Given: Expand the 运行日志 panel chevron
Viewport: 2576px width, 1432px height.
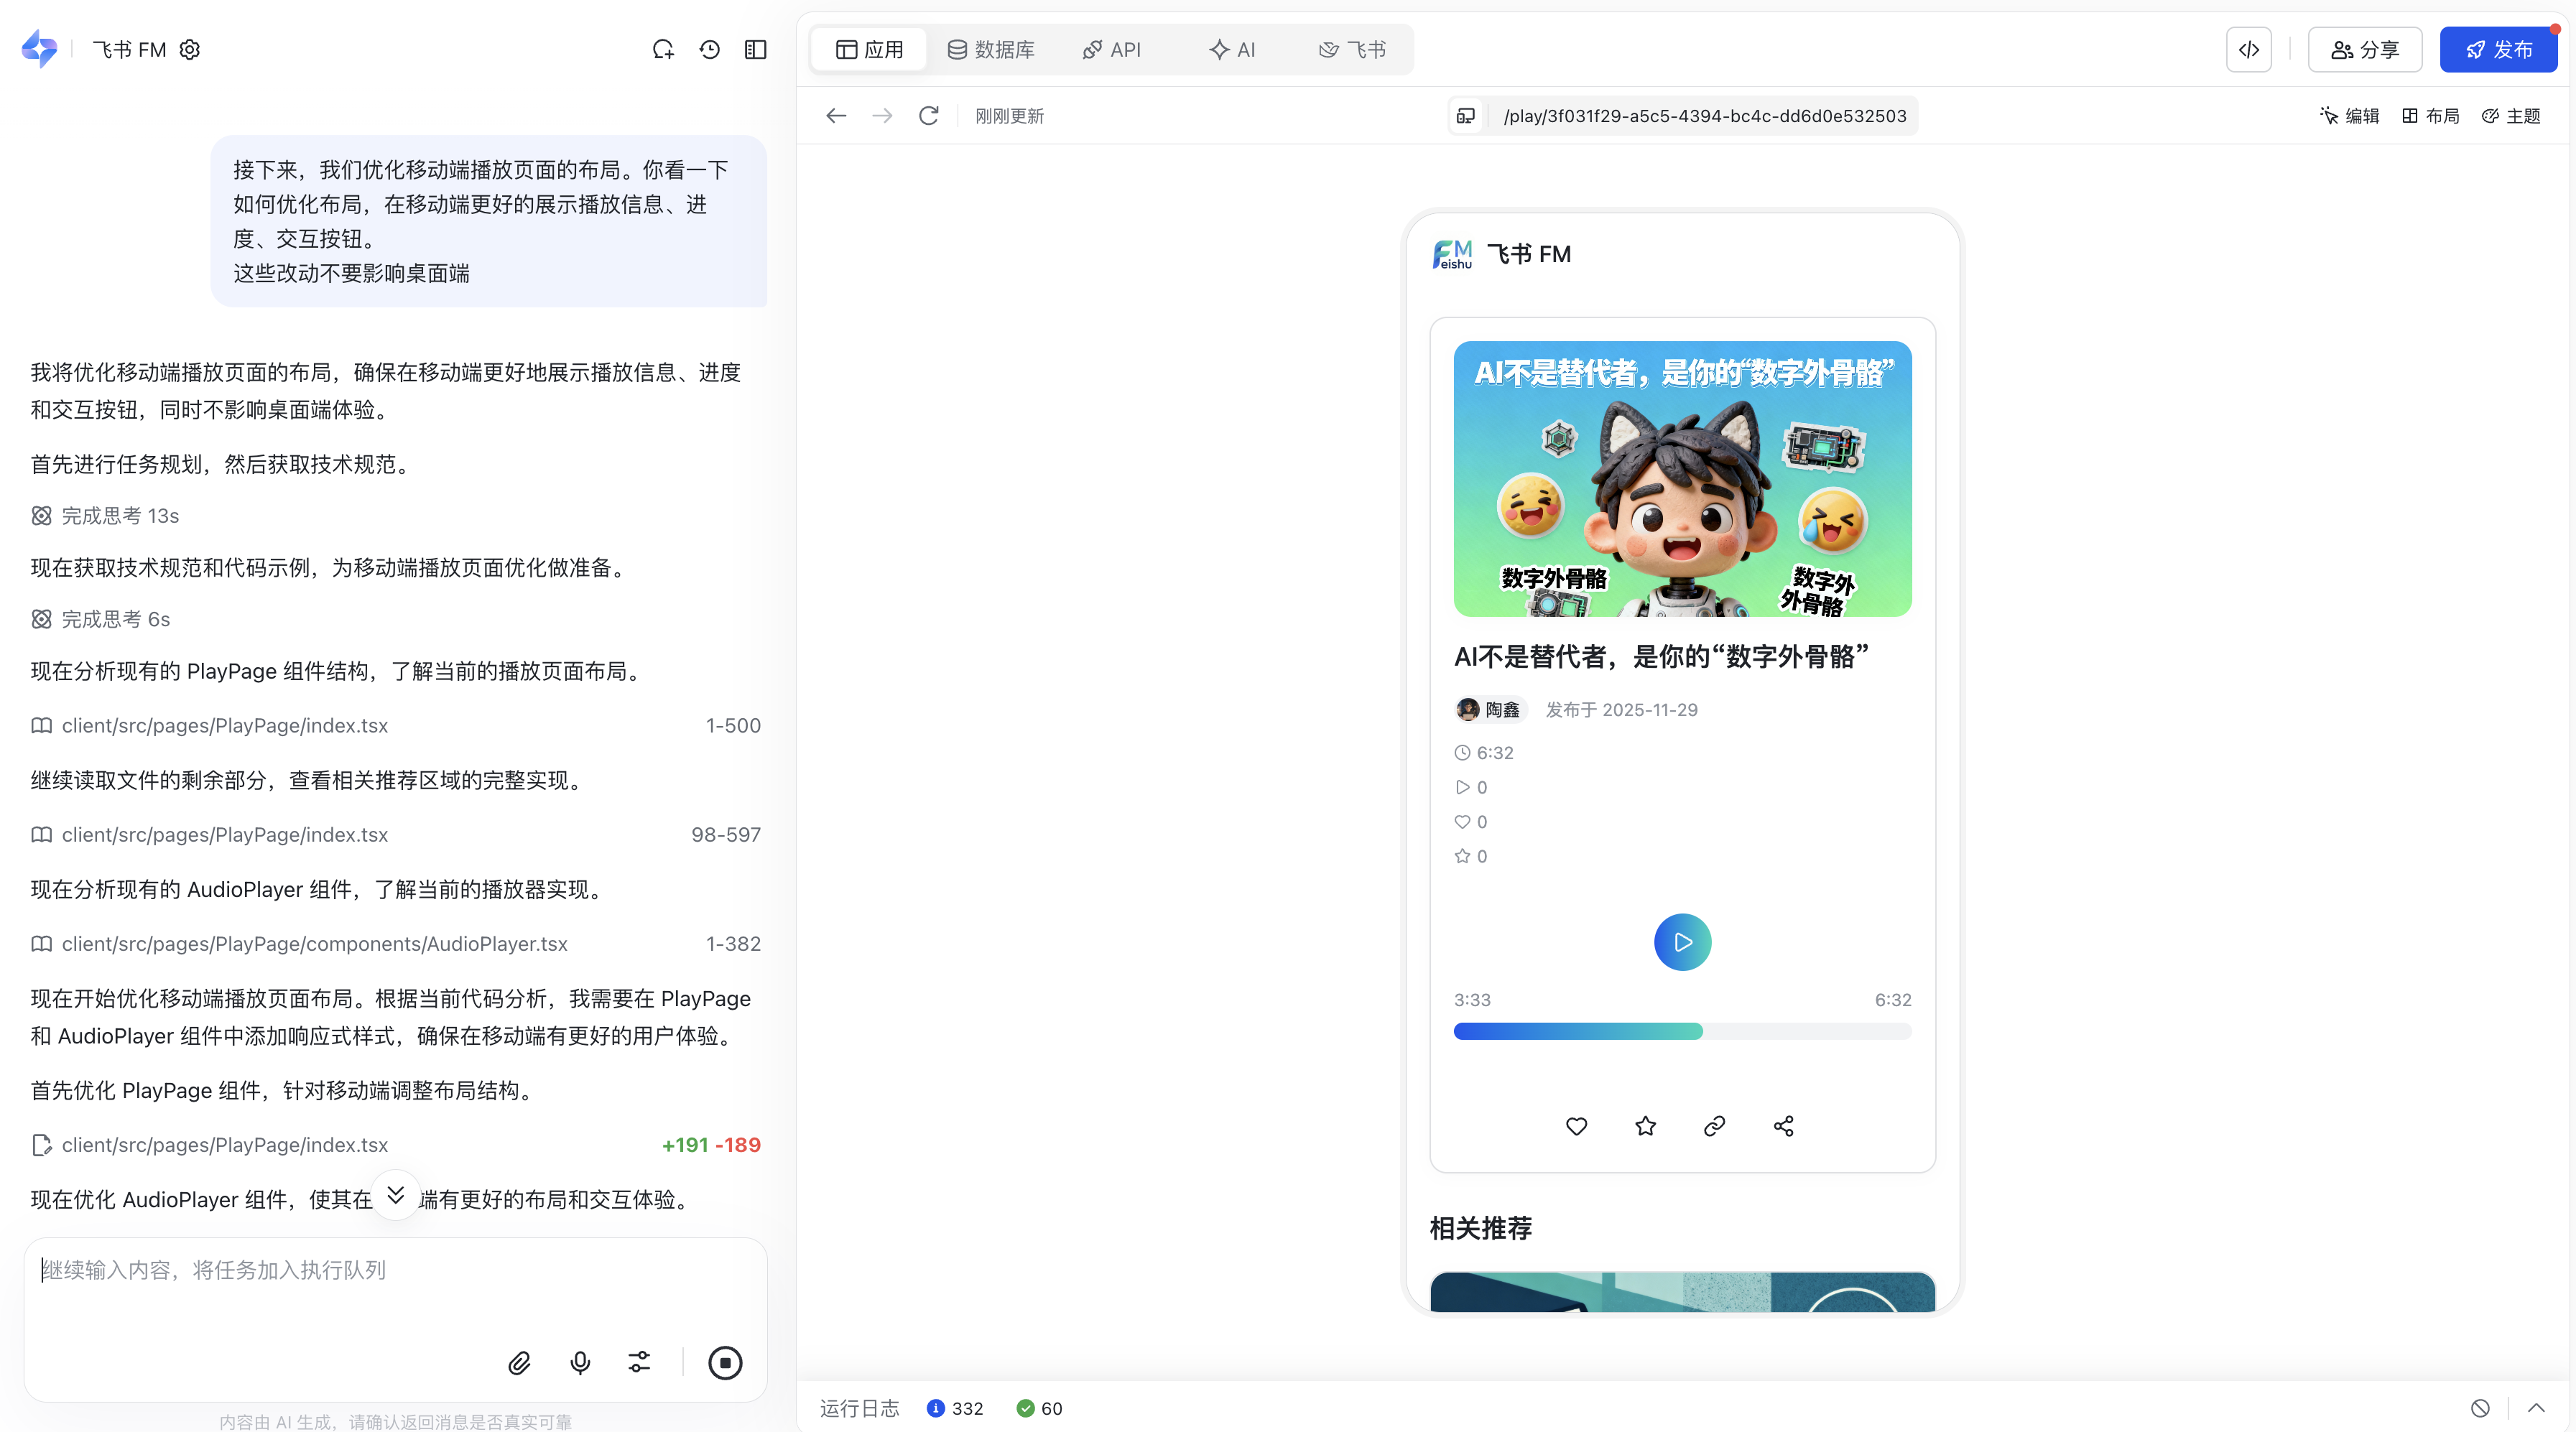Looking at the screenshot, I should pyautogui.click(x=2536, y=1408).
